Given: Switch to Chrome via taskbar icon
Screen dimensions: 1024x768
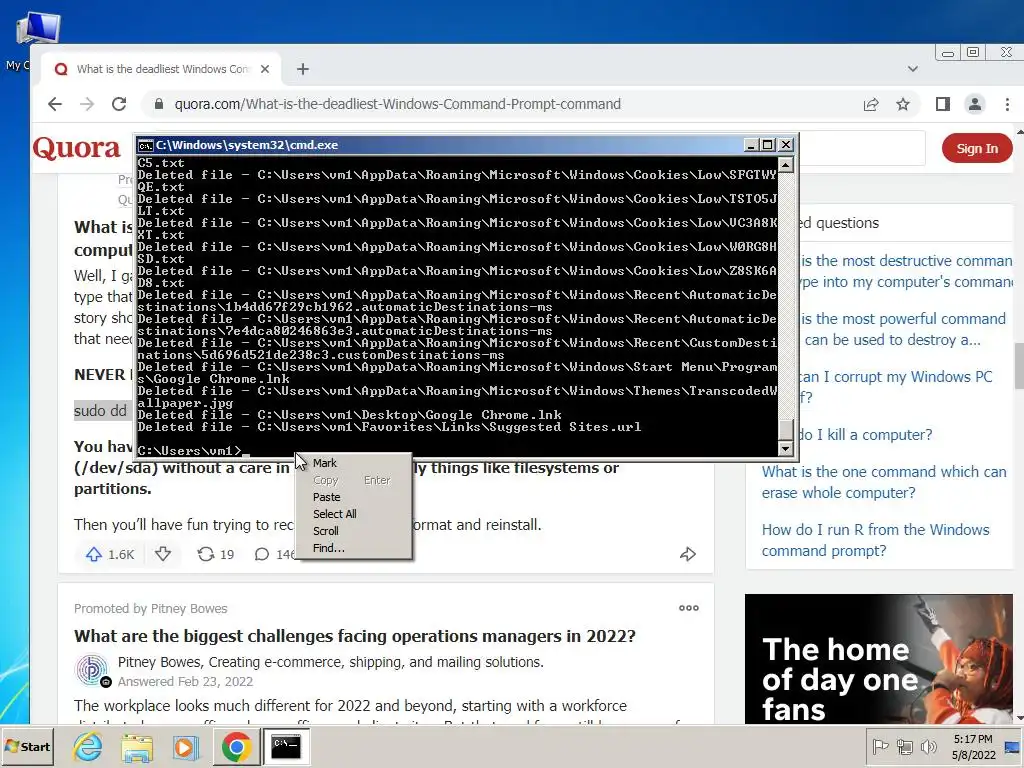Looking at the screenshot, I should (x=236, y=746).
